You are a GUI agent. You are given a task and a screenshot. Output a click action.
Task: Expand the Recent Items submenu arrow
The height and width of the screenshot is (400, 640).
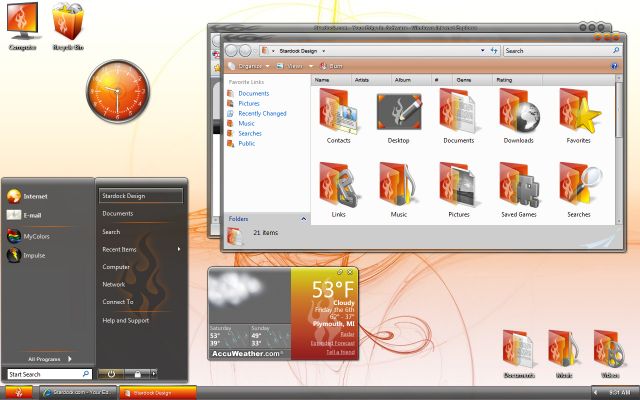click(179, 249)
